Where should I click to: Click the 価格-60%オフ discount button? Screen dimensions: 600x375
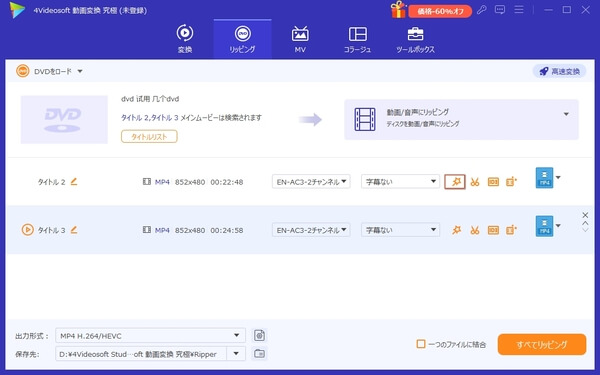click(440, 11)
